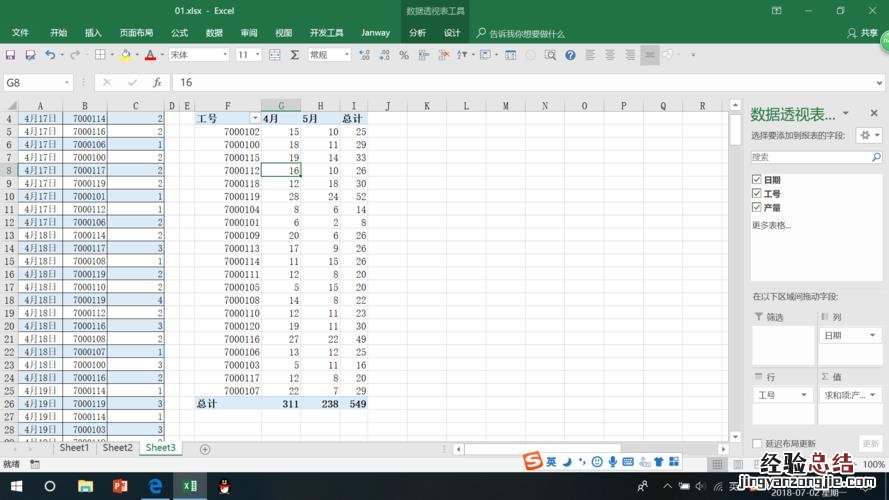The width and height of the screenshot is (889, 500).
Task: Uncheck the 日期 field checkbox
Action: click(x=757, y=180)
